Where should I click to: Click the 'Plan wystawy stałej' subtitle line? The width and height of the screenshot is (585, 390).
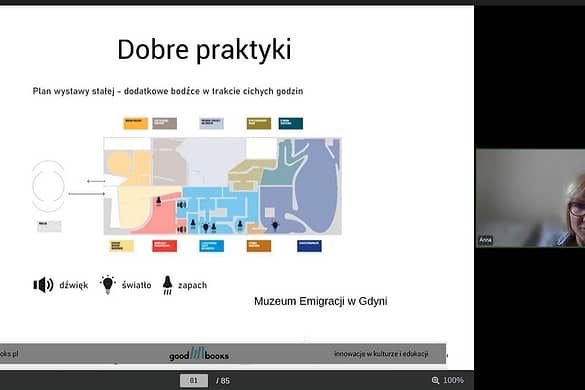point(168,91)
